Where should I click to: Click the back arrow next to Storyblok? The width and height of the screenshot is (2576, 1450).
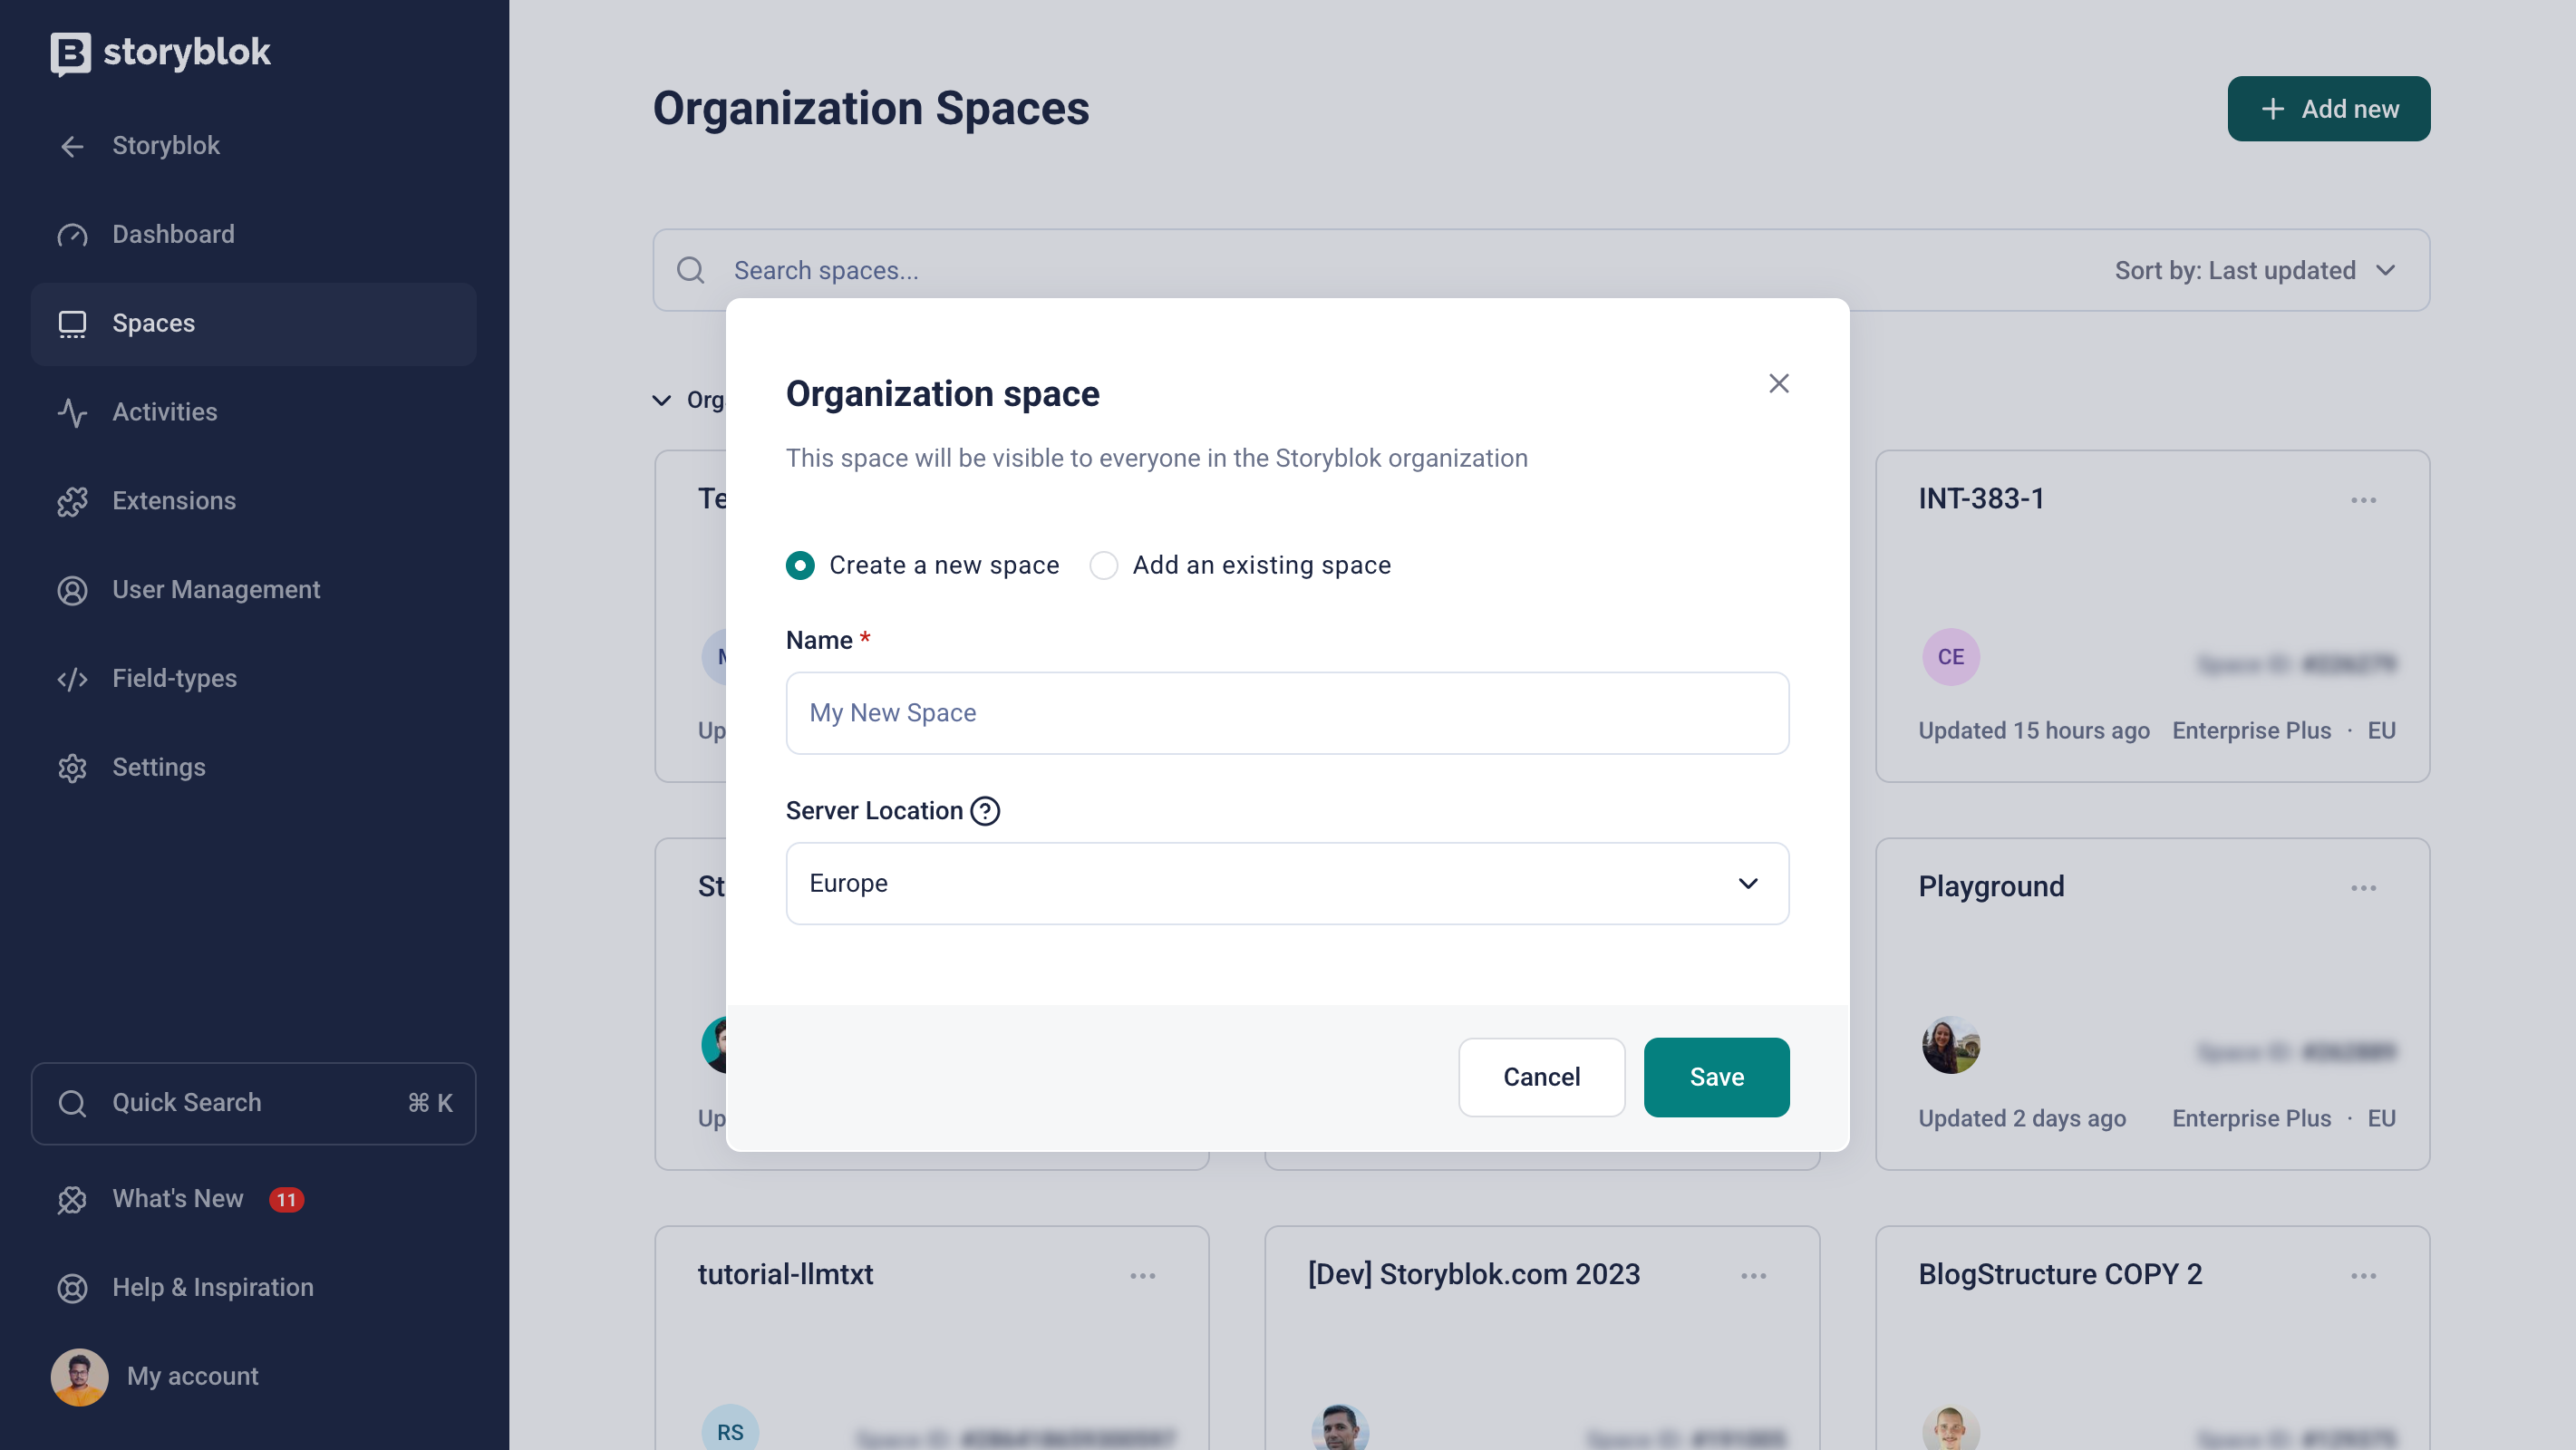[x=72, y=146]
